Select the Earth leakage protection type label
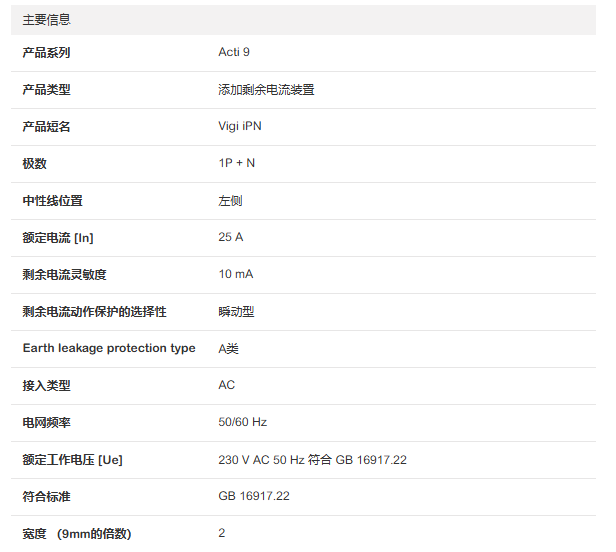The image size is (616, 552). (109, 348)
